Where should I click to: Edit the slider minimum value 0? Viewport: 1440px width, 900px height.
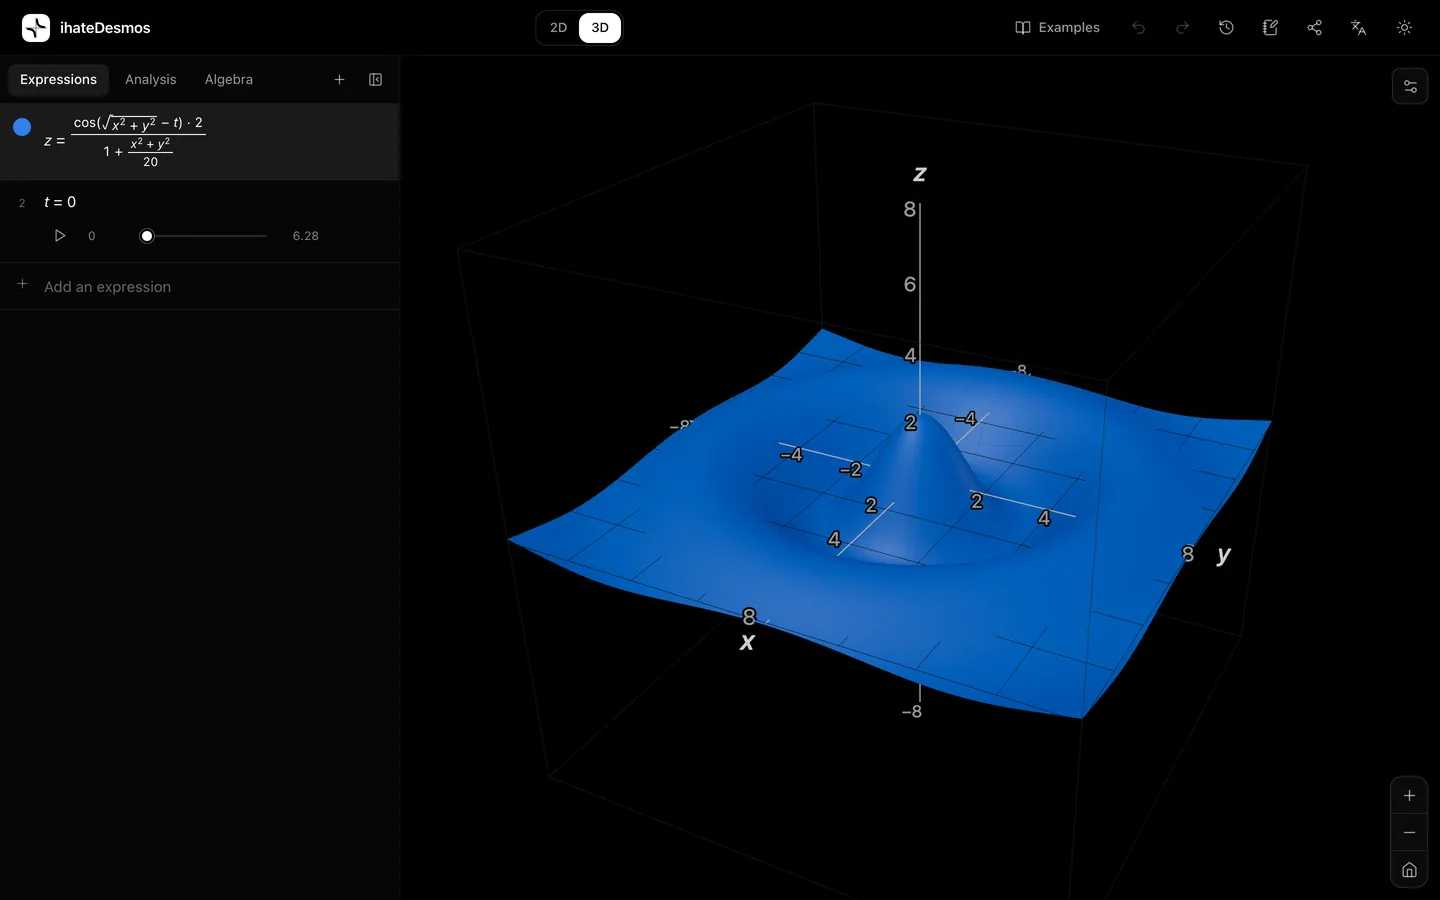click(x=92, y=236)
